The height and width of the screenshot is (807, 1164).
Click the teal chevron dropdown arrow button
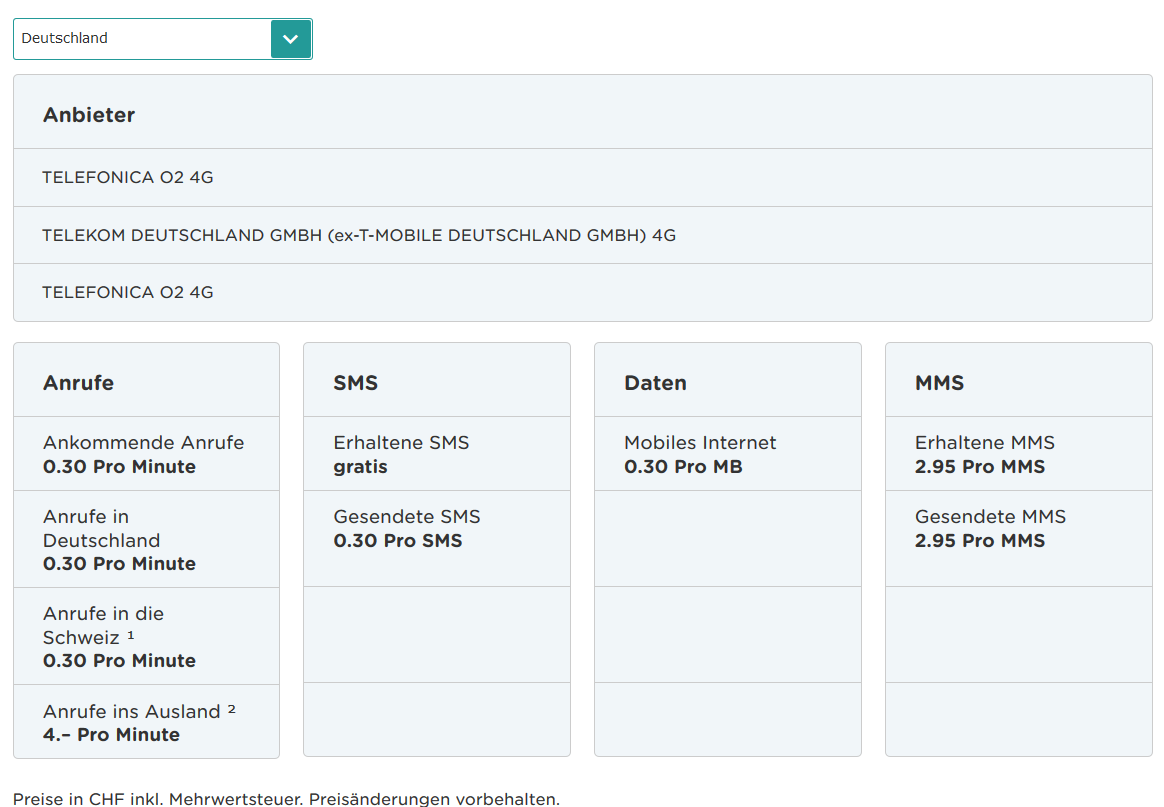click(291, 39)
